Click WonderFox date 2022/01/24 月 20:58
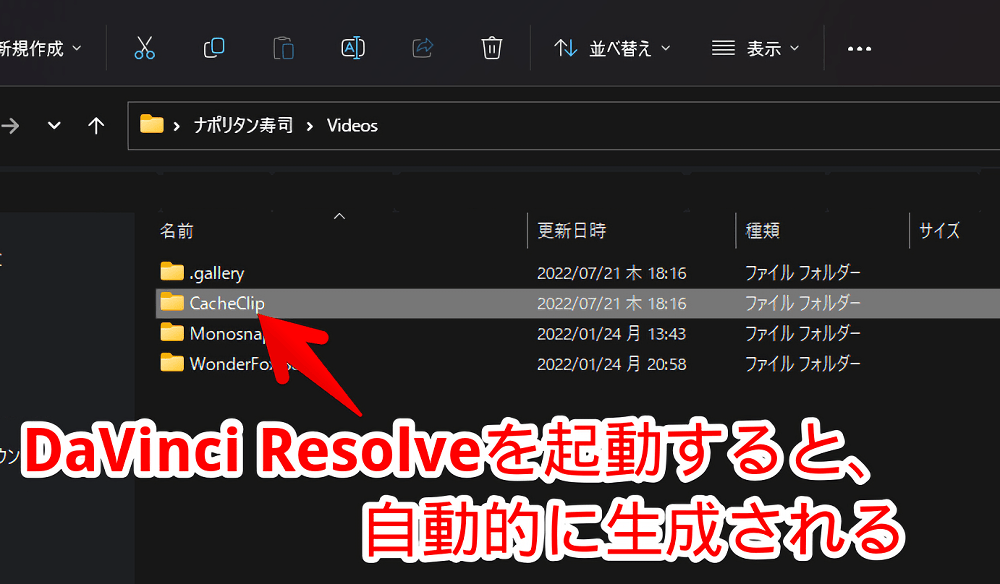 click(x=612, y=364)
